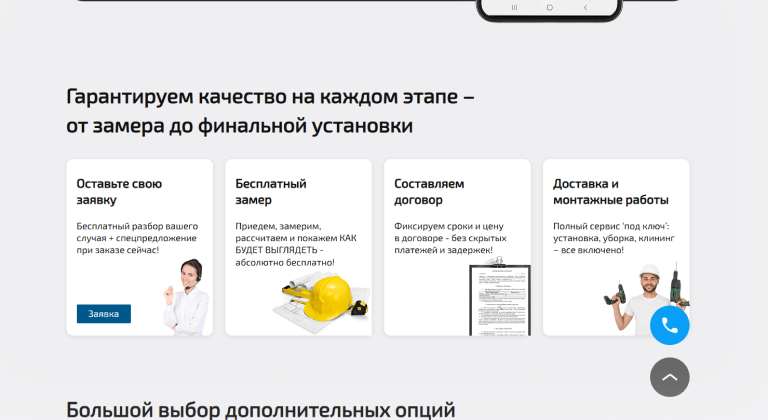The width and height of the screenshot is (768, 420).
Task: Select 'Доставка и монтажные работы' card title
Action: (610, 192)
